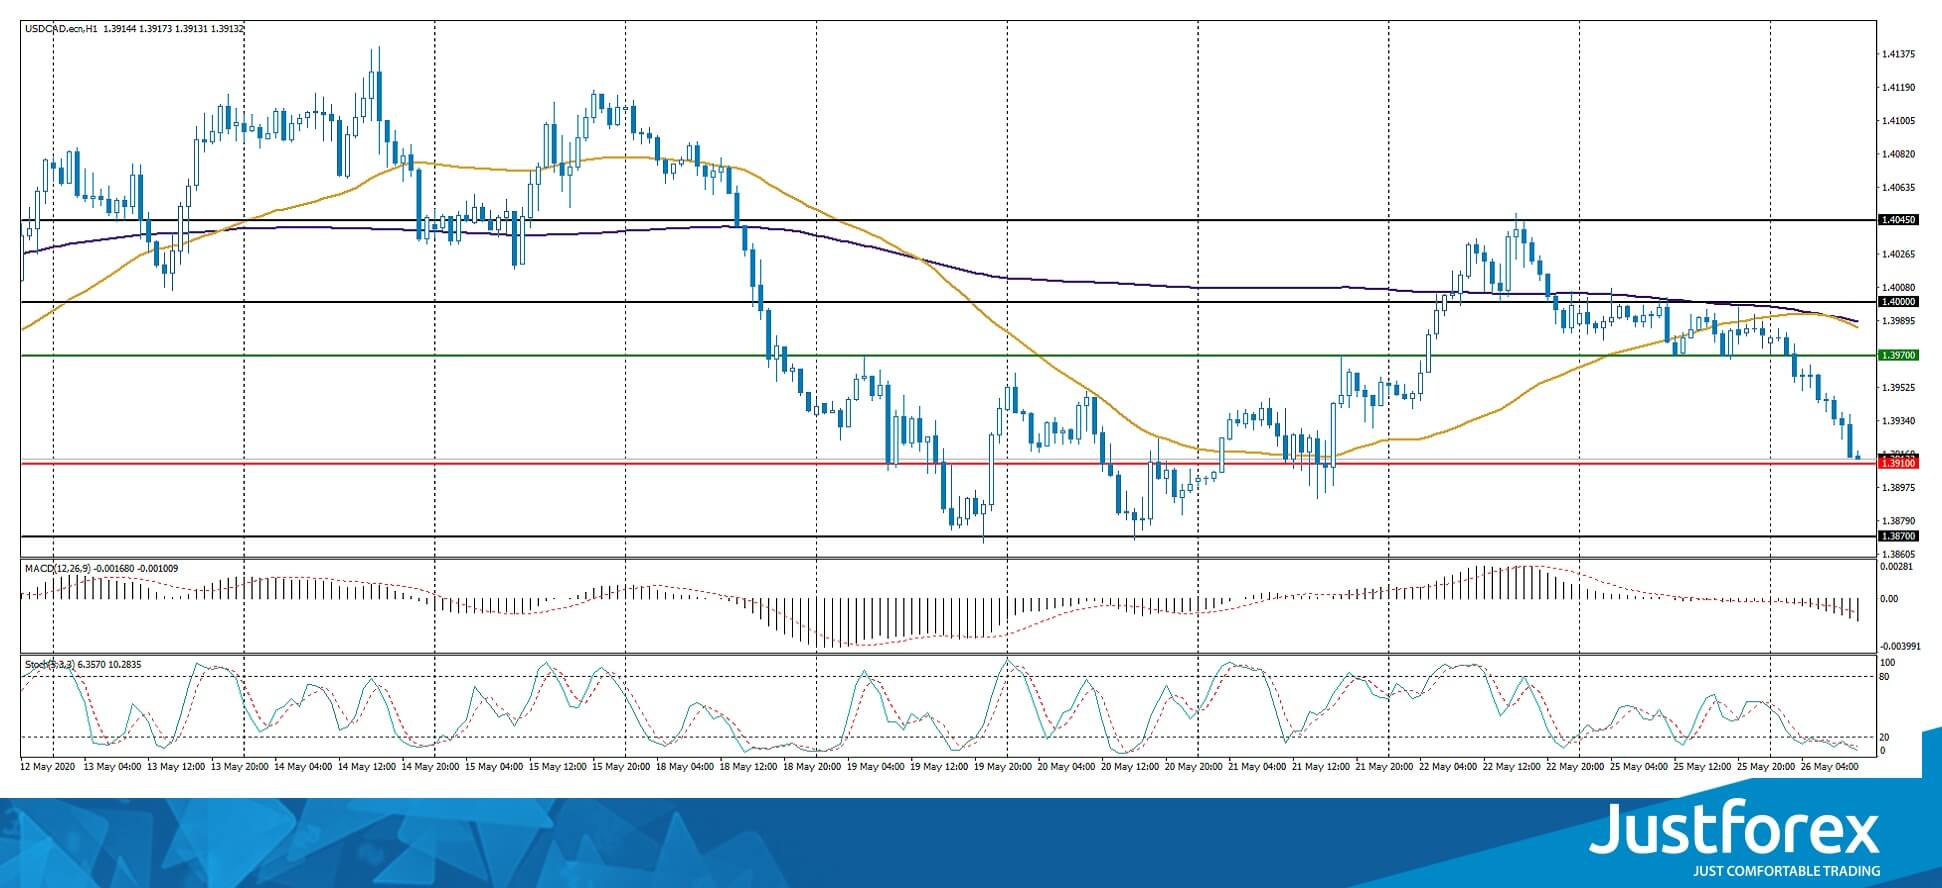Image resolution: width=1942 pixels, height=888 pixels.
Task: Select the 1.40450 resistance level tag
Action: click(x=1898, y=220)
